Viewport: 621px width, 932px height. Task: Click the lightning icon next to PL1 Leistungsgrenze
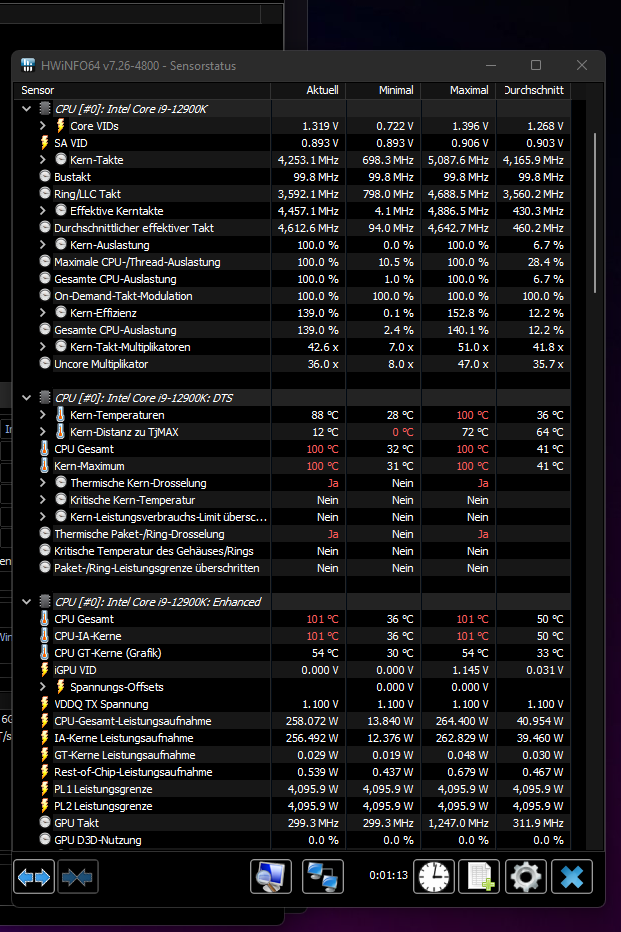pyautogui.click(x=45, y=789)
